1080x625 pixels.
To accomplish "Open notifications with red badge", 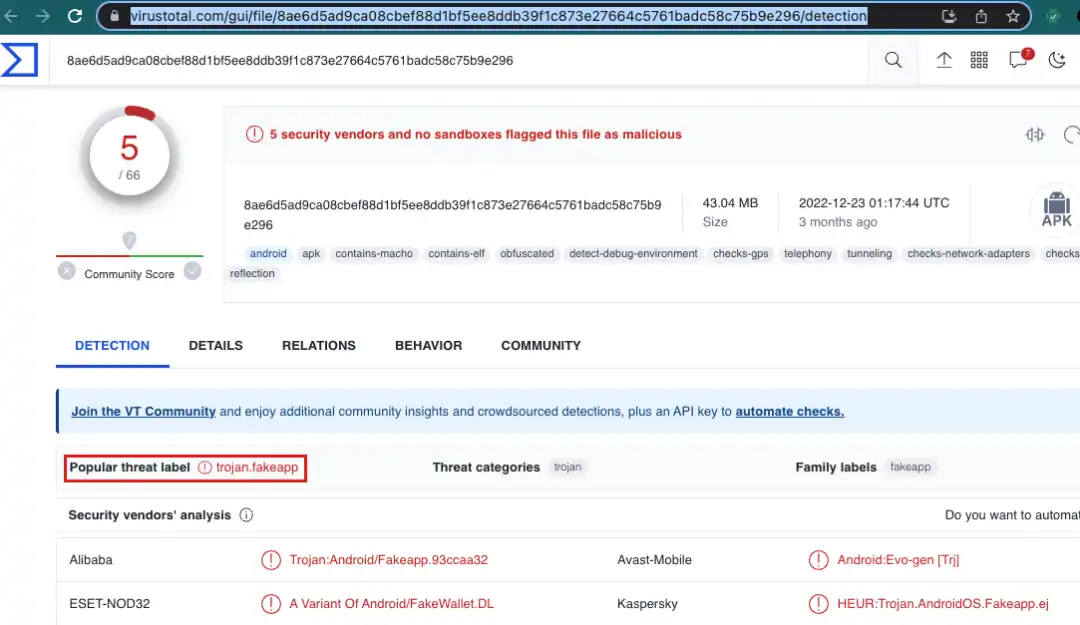I will [x=1018, y=60].
